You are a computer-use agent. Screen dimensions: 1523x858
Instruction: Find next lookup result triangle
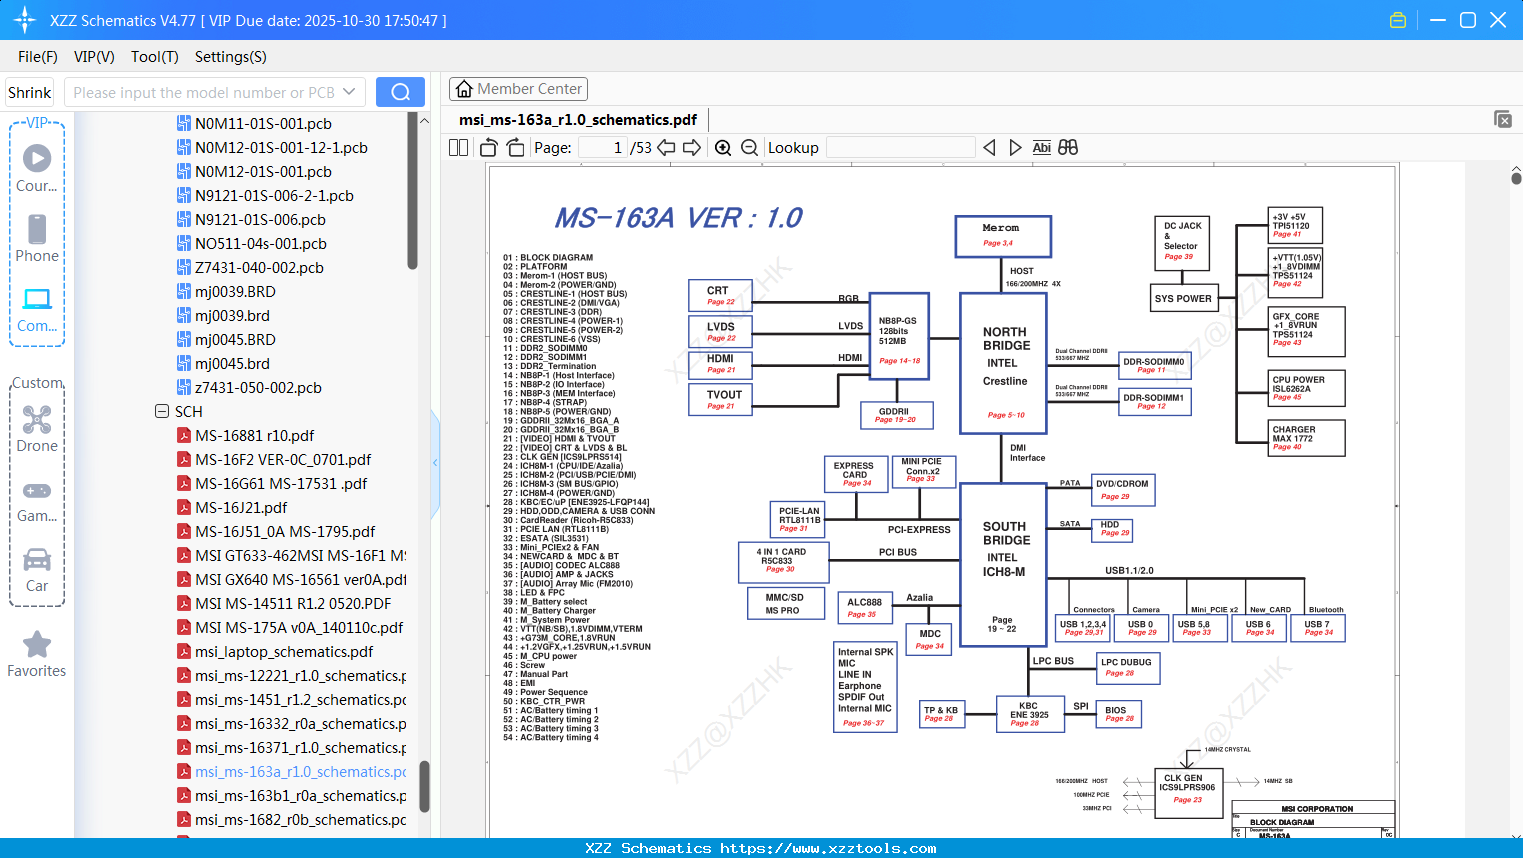click(x=1015, y=148)
